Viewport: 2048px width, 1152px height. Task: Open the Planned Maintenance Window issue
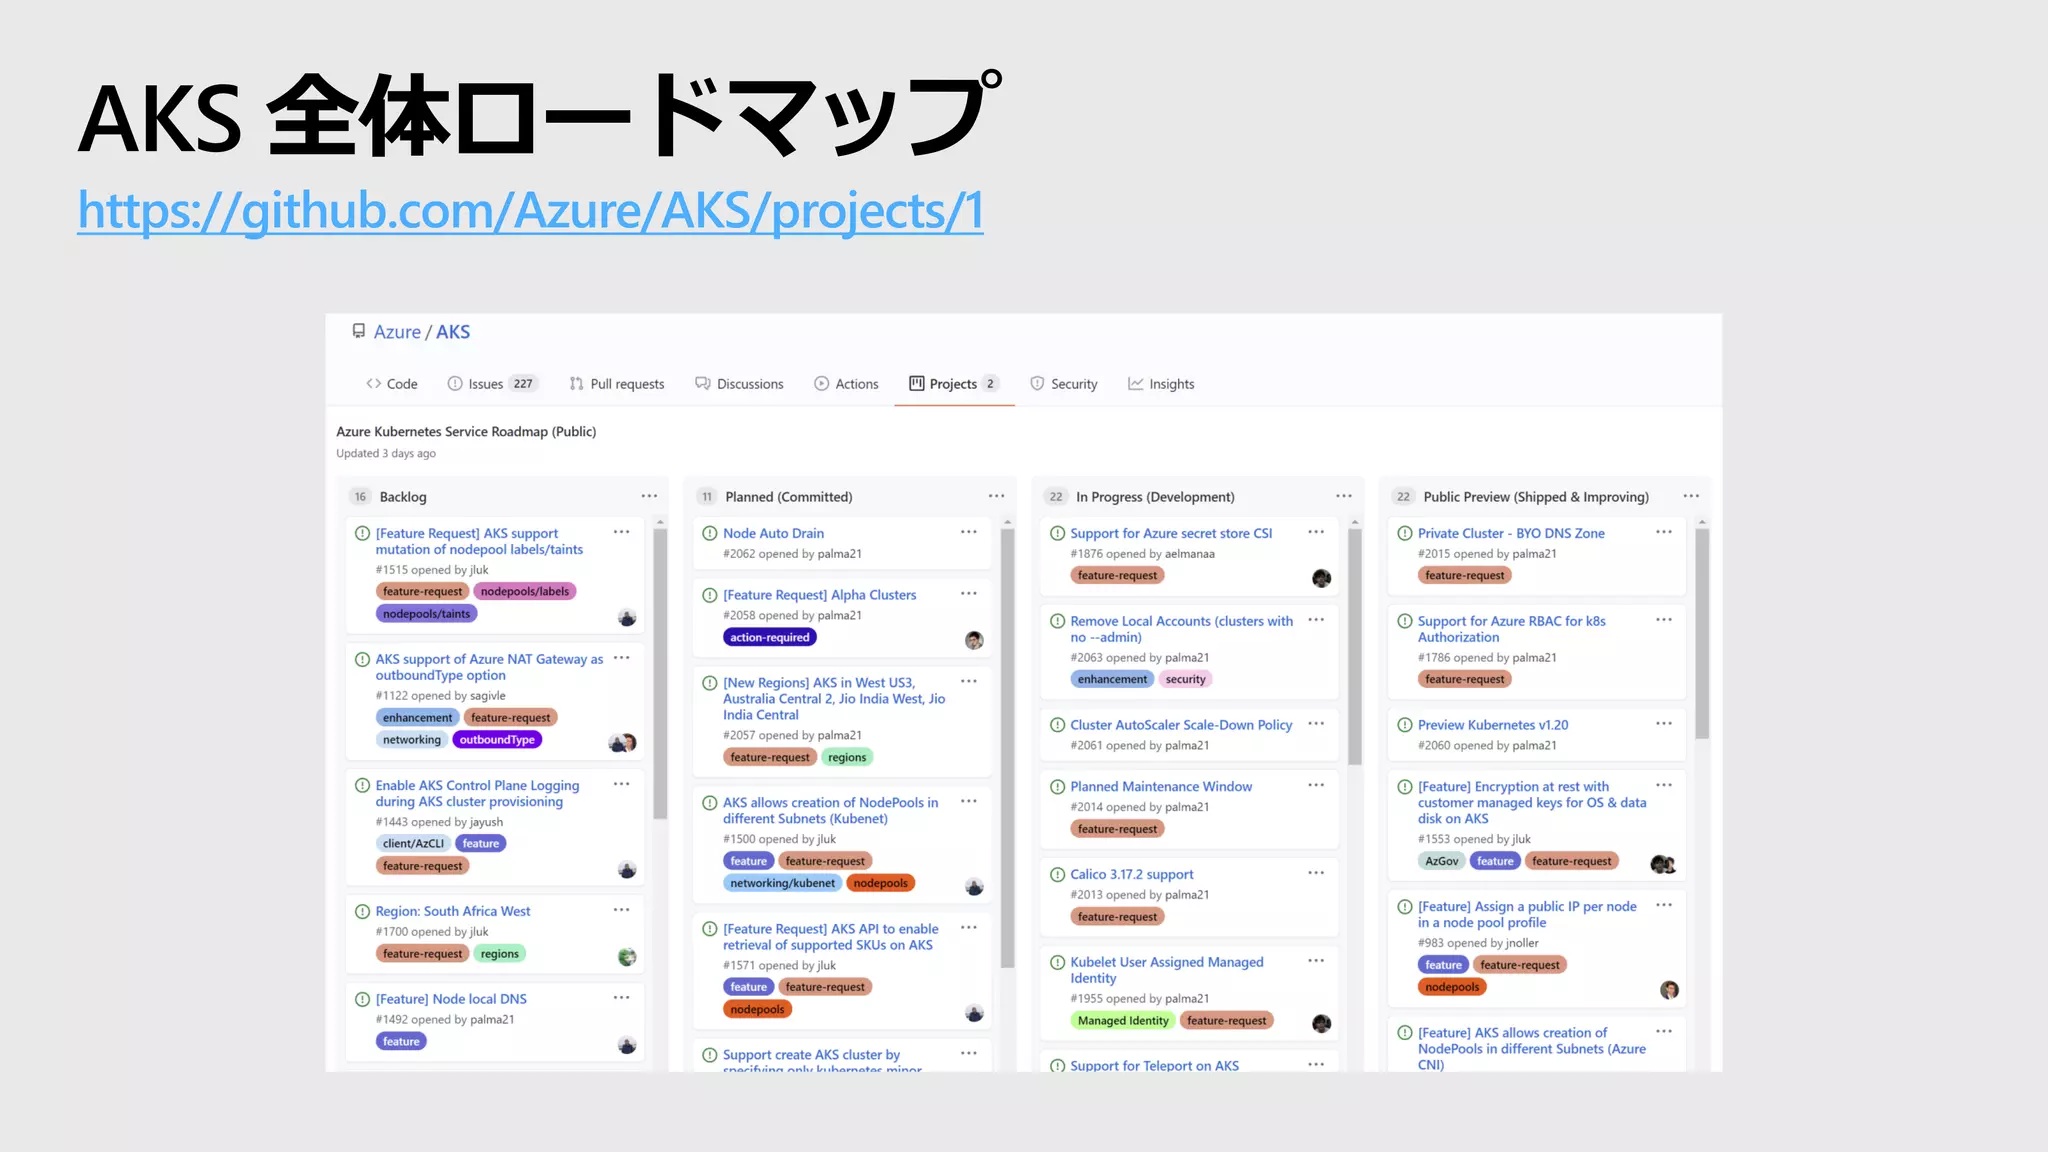tap(1161, 787)
